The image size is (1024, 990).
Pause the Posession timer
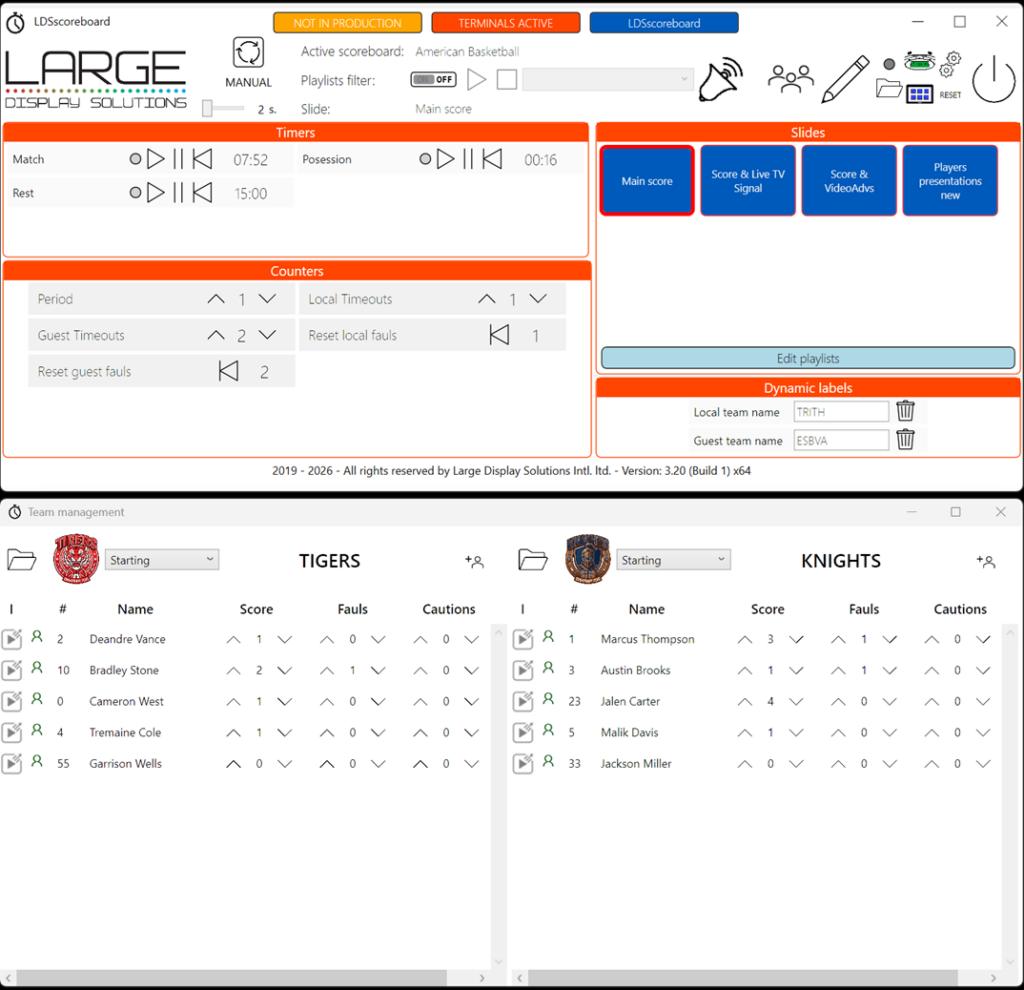click(x=468, y=159)
